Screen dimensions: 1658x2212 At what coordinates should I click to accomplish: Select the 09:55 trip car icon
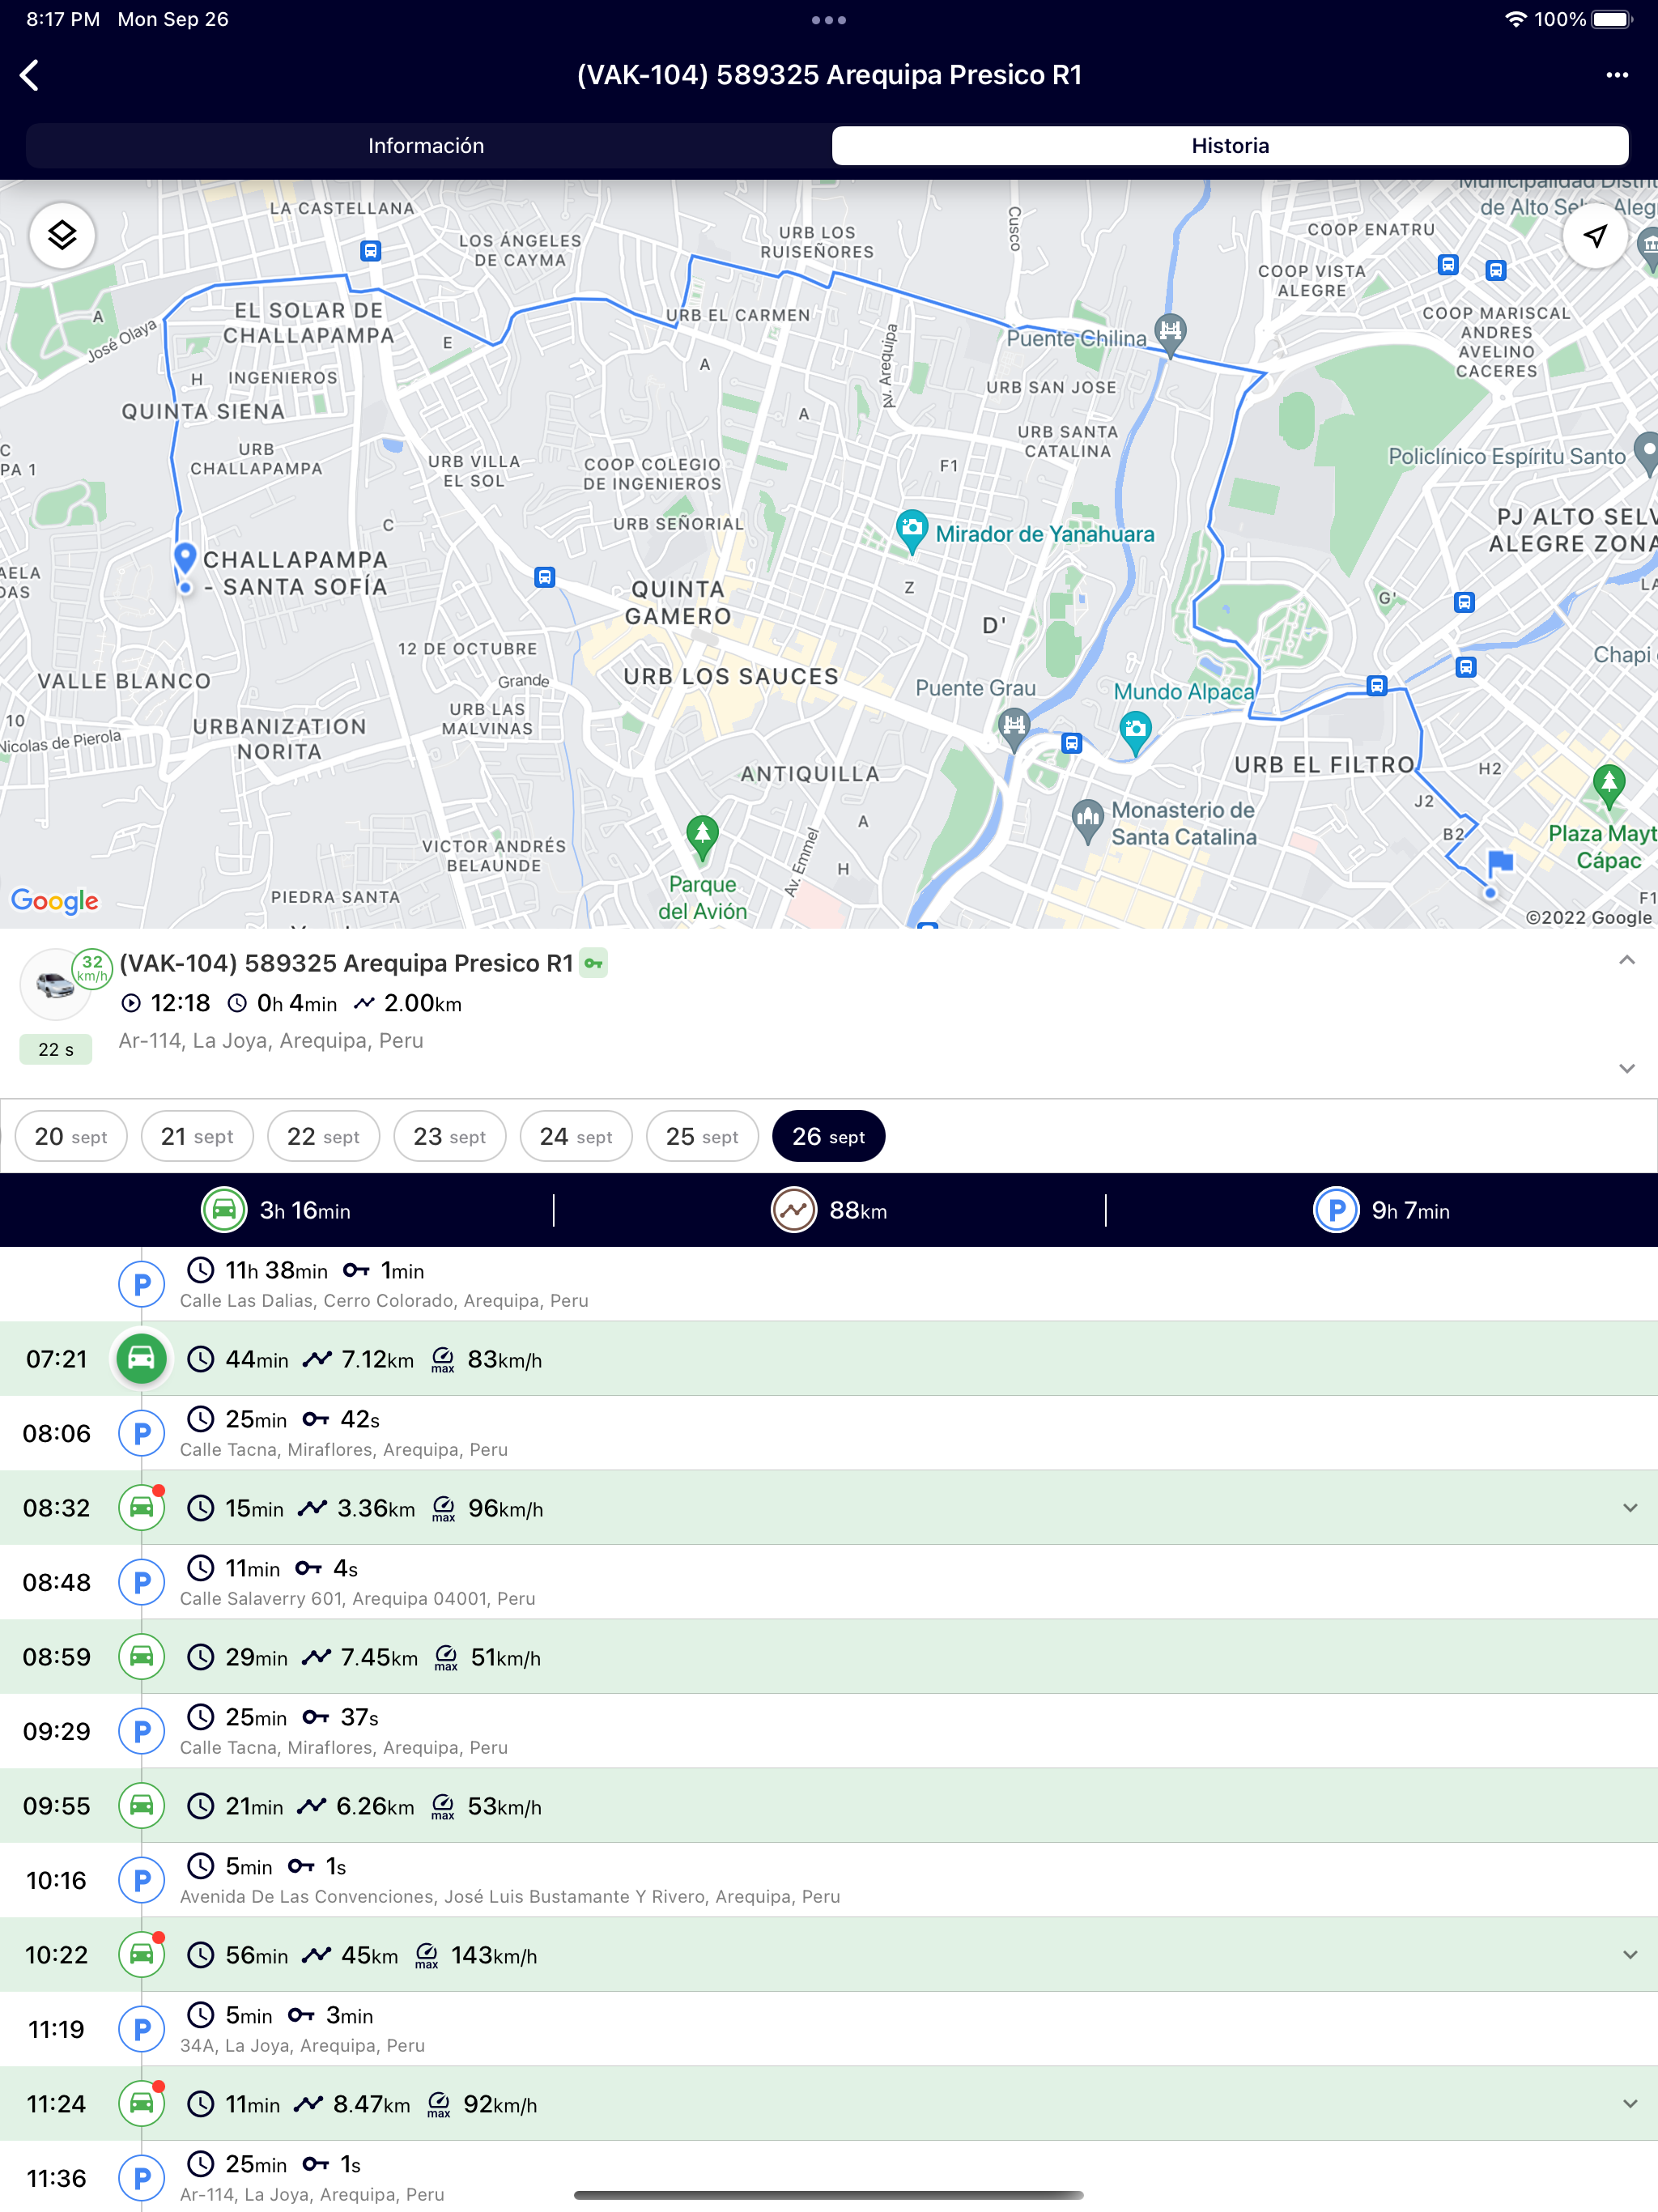(x=142, y=1806)
